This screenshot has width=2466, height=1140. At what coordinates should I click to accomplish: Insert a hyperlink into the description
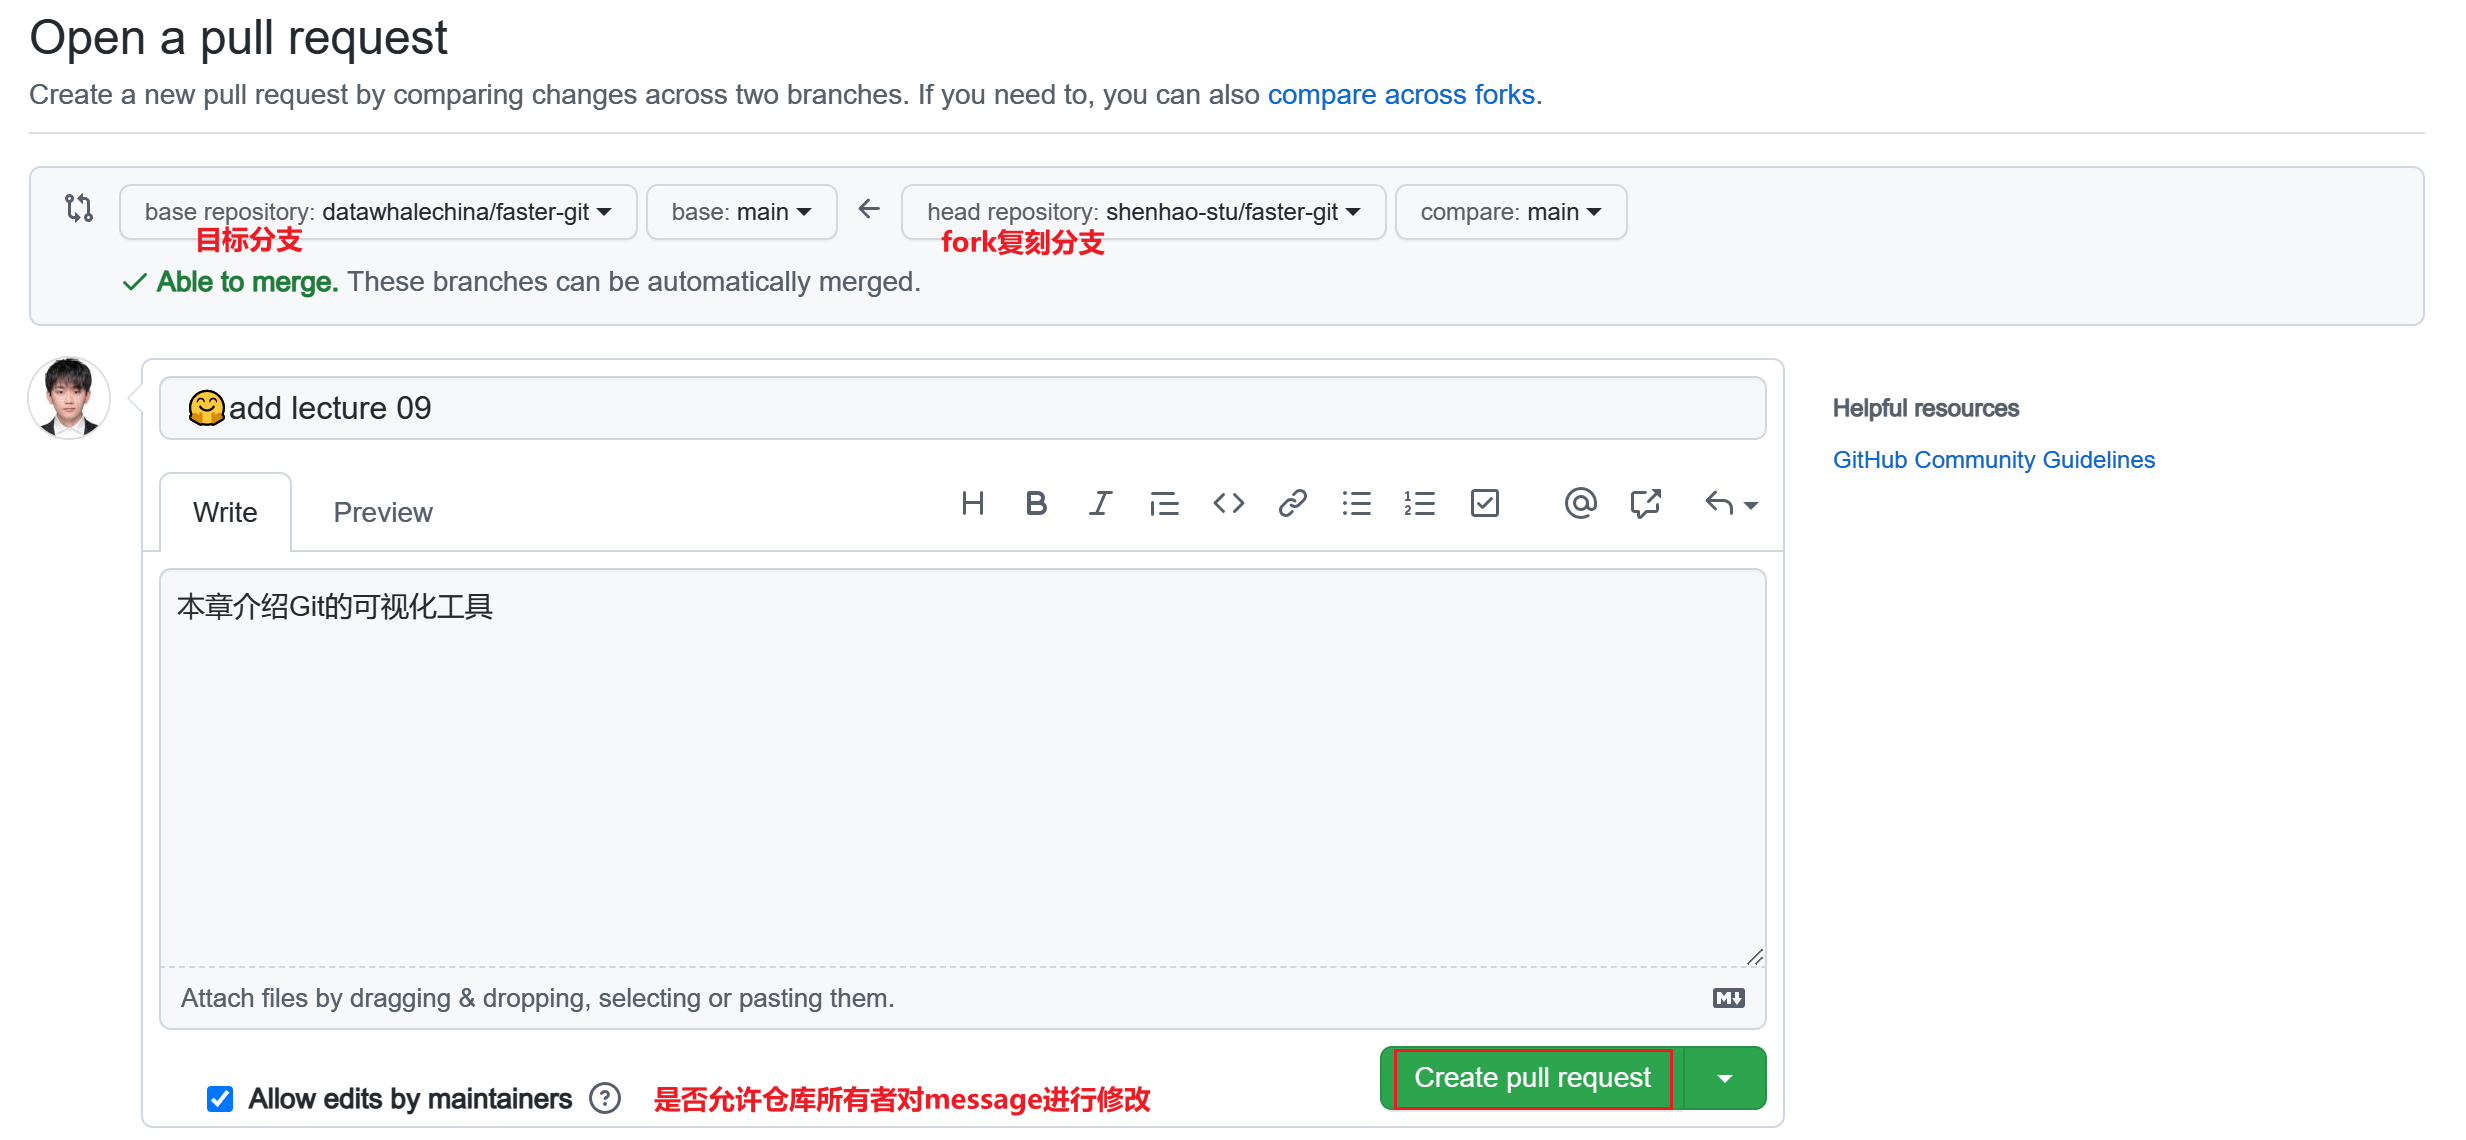[x=1292, y=503]
